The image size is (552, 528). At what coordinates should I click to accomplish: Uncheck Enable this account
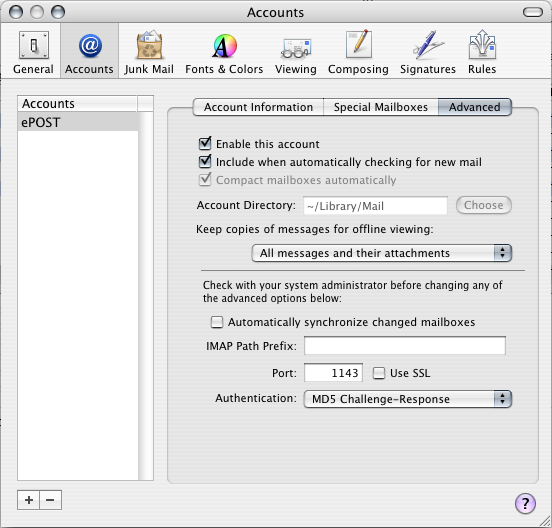[x=205, y=144]
